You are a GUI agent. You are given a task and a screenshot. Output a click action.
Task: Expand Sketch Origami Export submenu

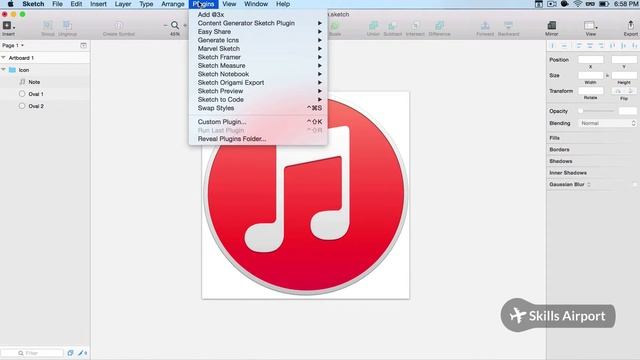click(x=258, y=82)
